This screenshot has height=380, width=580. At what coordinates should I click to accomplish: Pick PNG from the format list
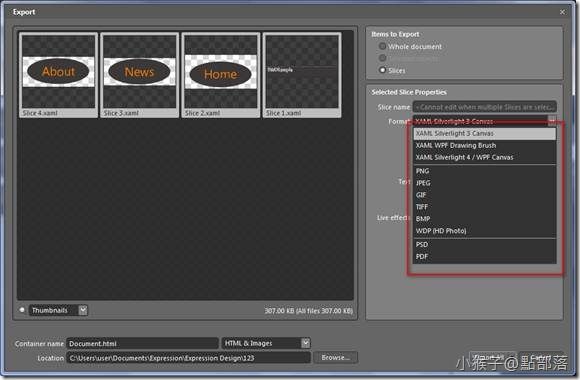point(485,171)
